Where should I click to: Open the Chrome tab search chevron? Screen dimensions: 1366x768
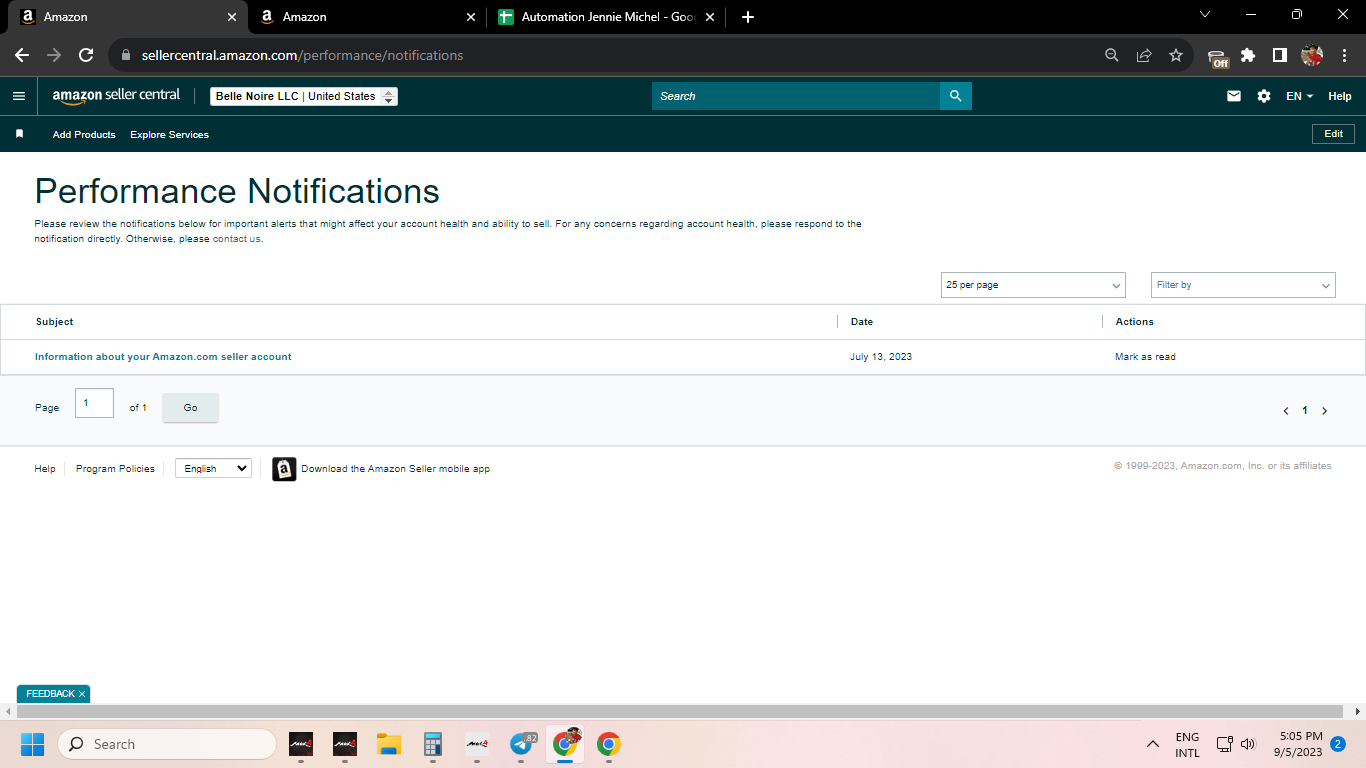(1204, 15)
